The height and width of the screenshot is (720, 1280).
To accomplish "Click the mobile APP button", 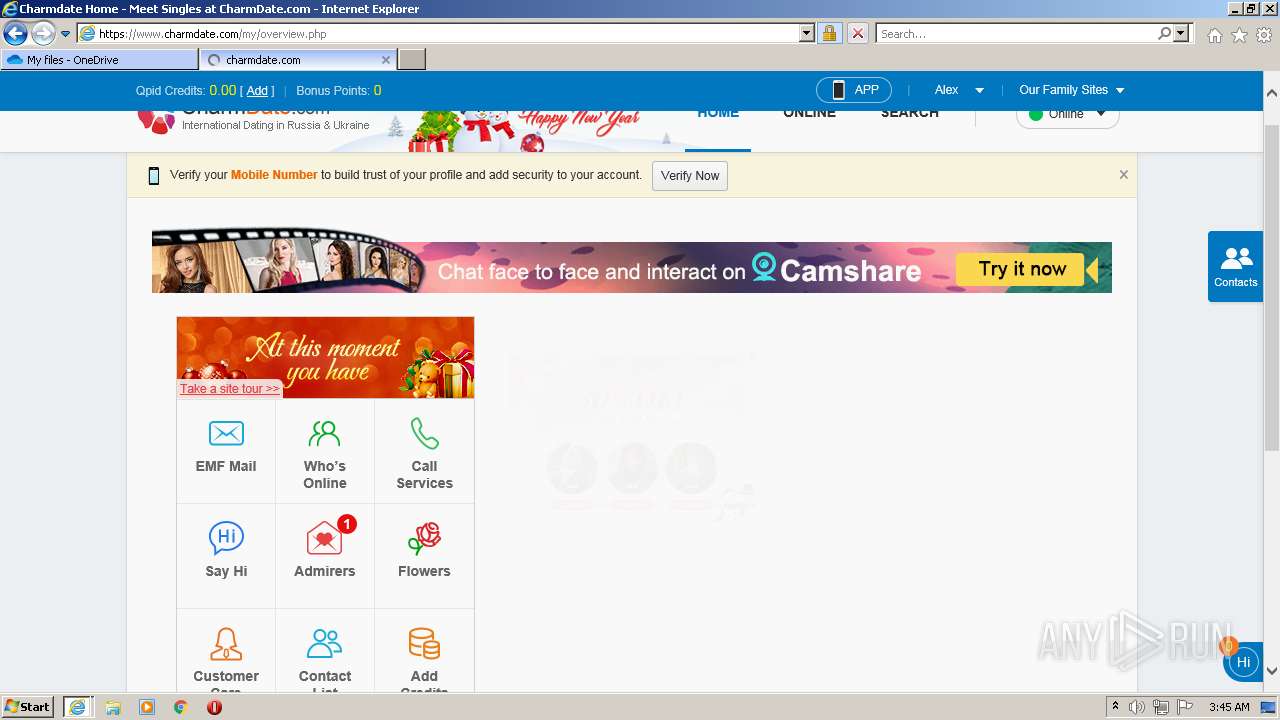I will click(854, 90).
